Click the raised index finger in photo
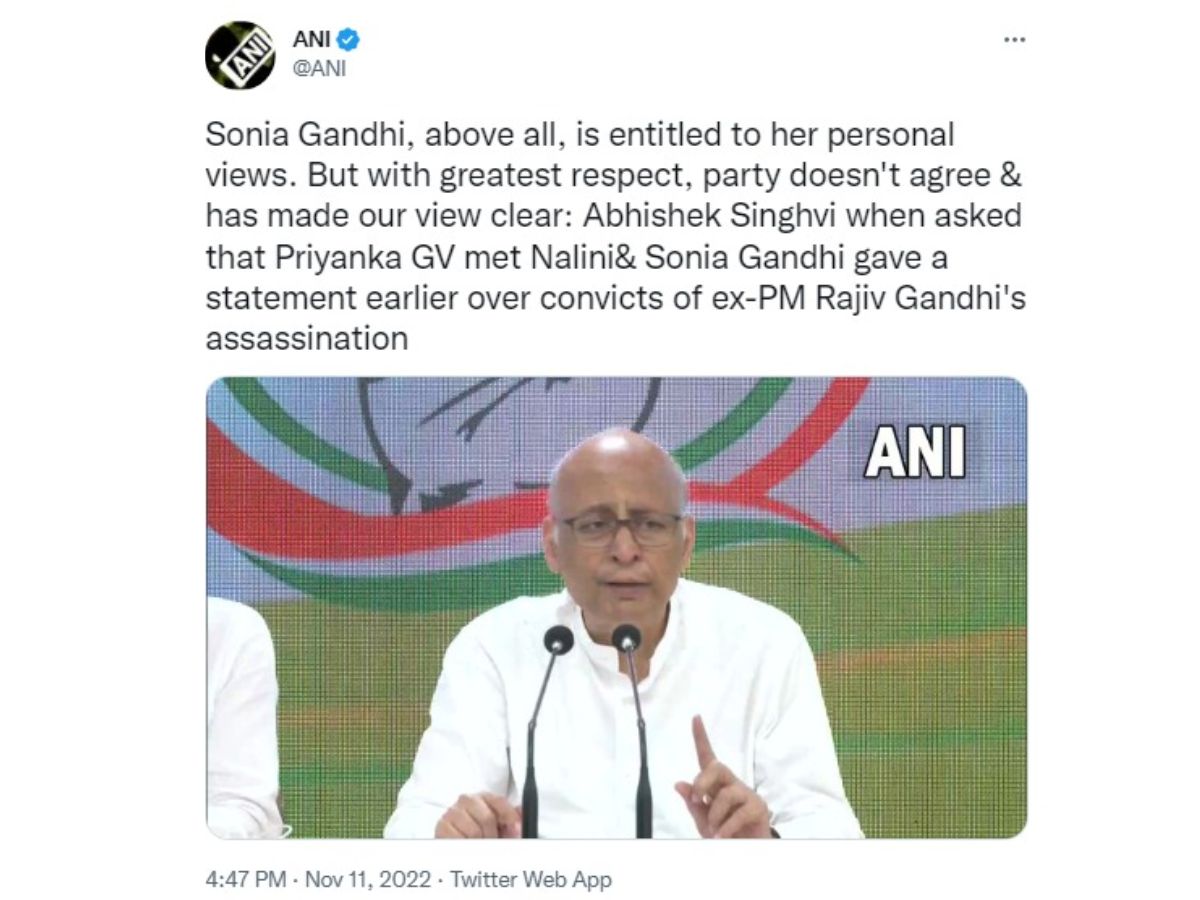1200x900 pixels. (702, 742)
